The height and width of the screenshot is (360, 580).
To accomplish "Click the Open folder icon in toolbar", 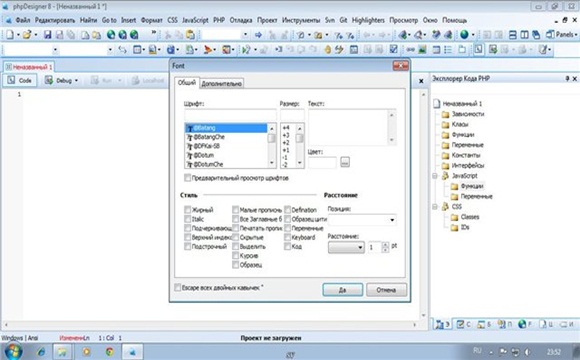I will pos(27,35).
